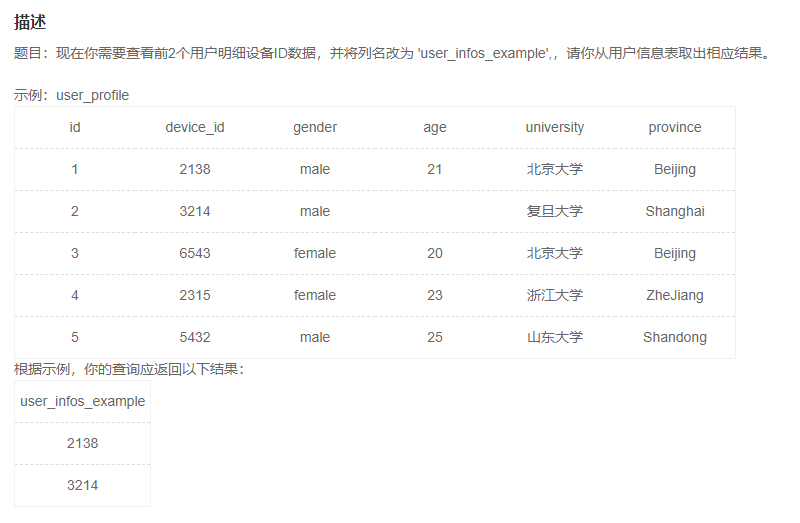Click the "浙江大学" university cell
The width and height of the screenshot is (800, 523).
tap(555, 295)
